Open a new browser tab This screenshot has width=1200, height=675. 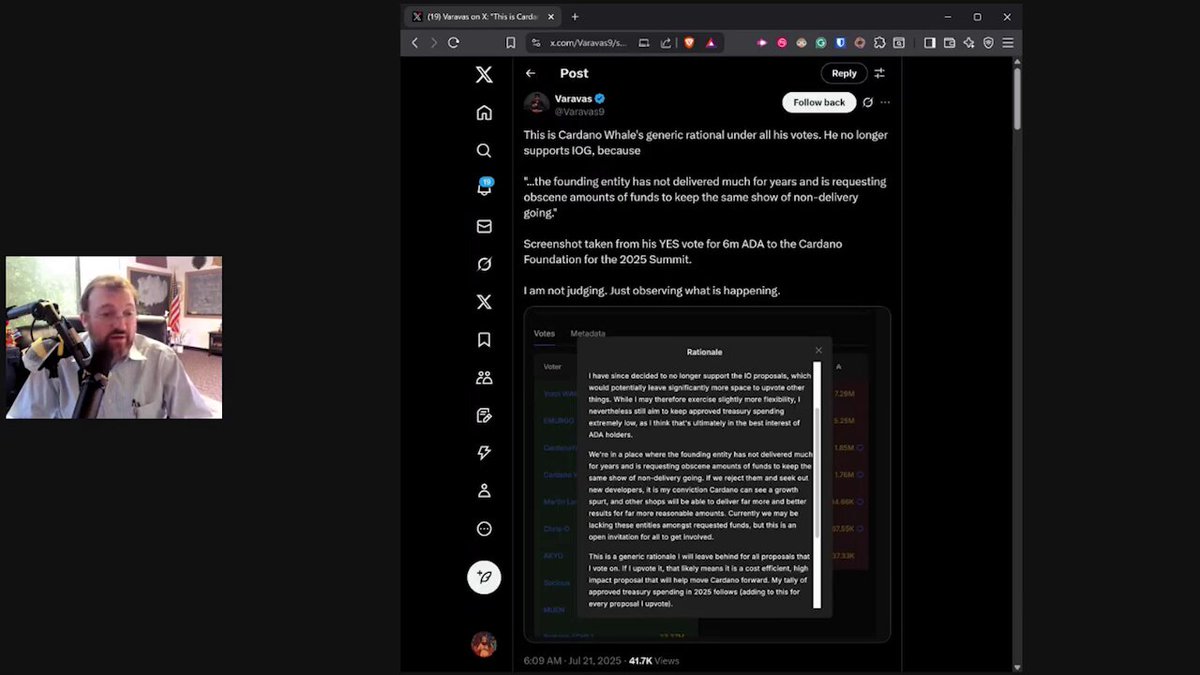click(x=575, y=16)
